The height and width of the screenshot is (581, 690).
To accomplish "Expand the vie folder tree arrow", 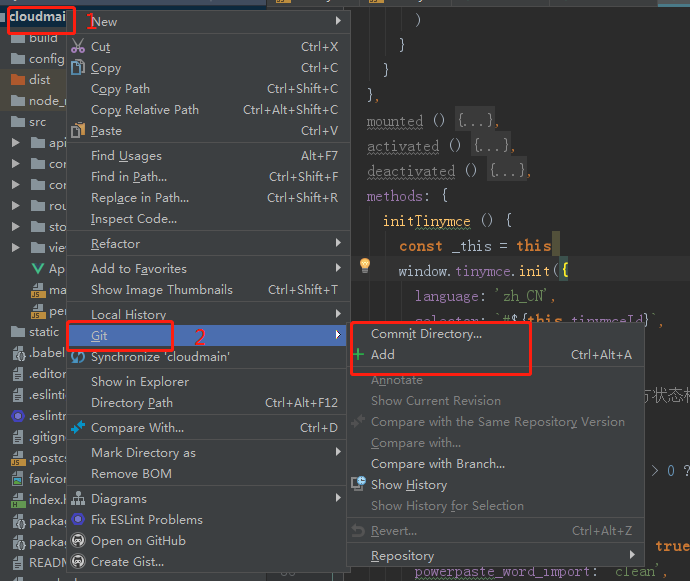I will point(15,247).
